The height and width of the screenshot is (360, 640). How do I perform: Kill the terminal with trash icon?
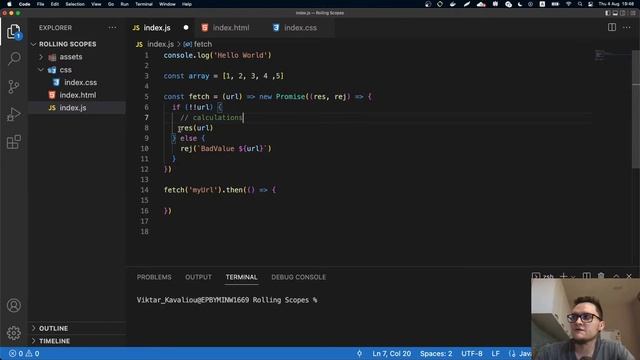601,276
